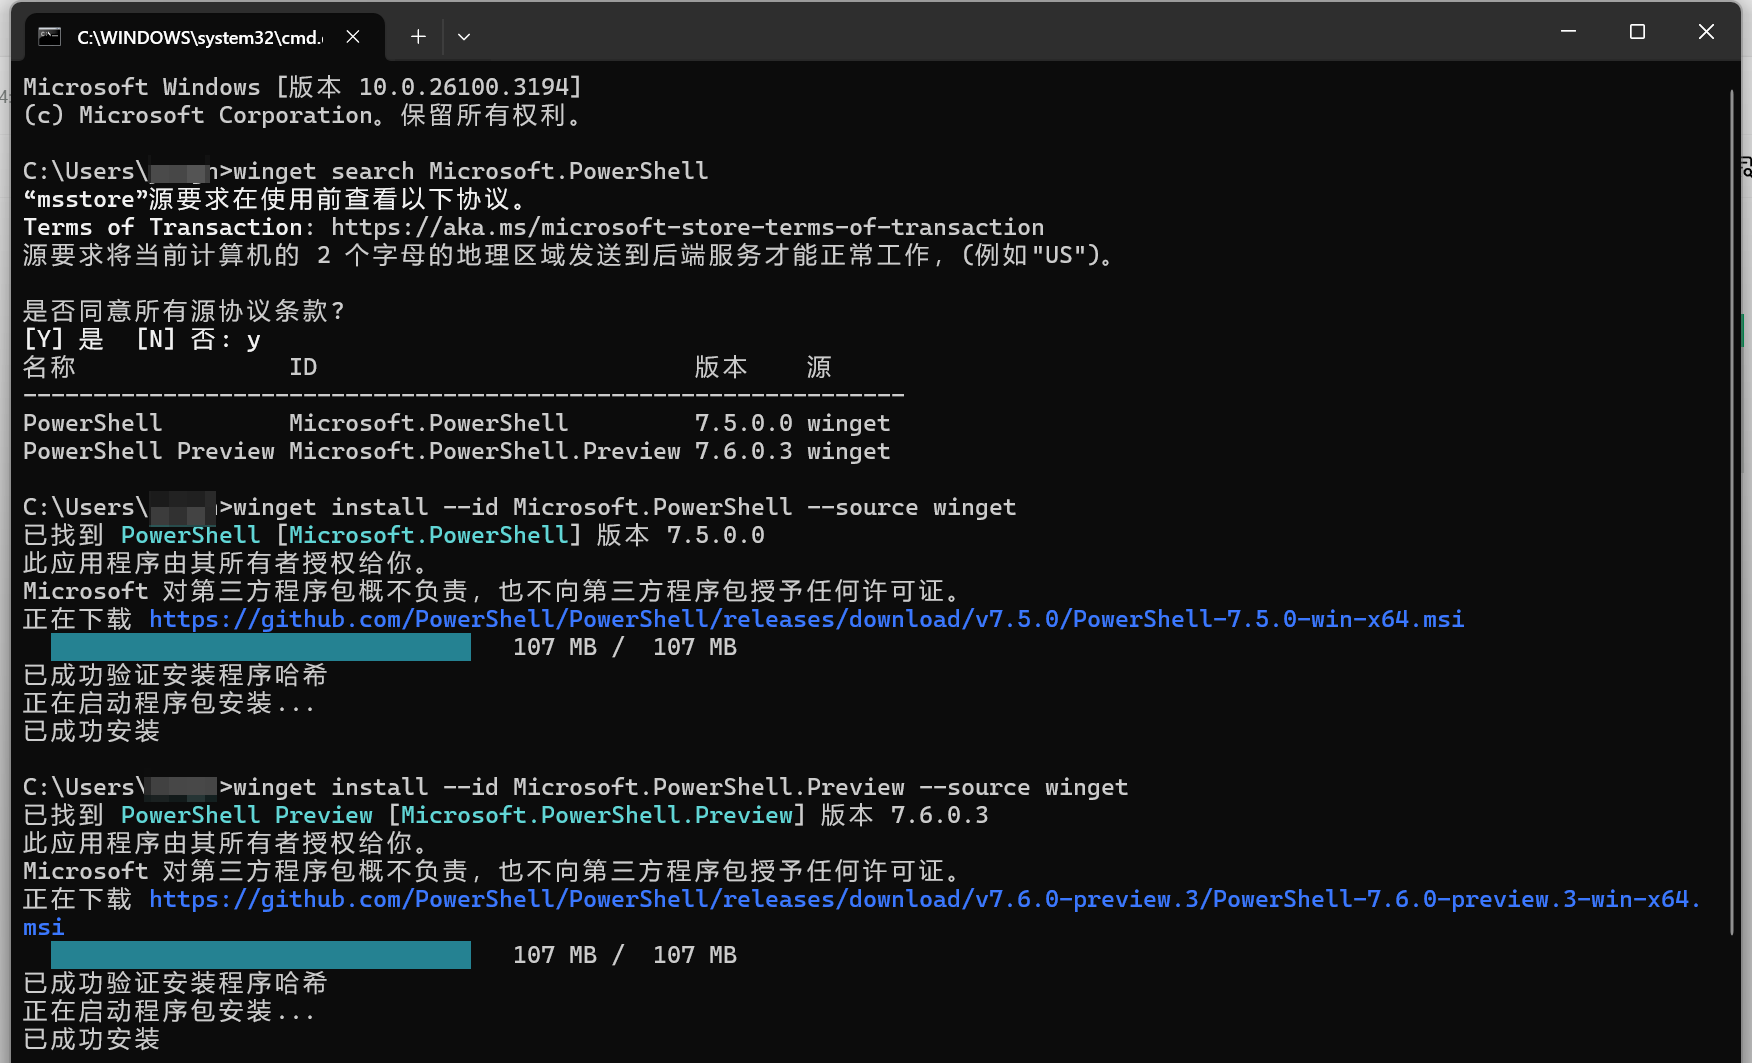The height and width of the screenshot is (1063, 1752).
Task: Close the terminal window
Action: pyautogui.click(x=1706, y=32)
